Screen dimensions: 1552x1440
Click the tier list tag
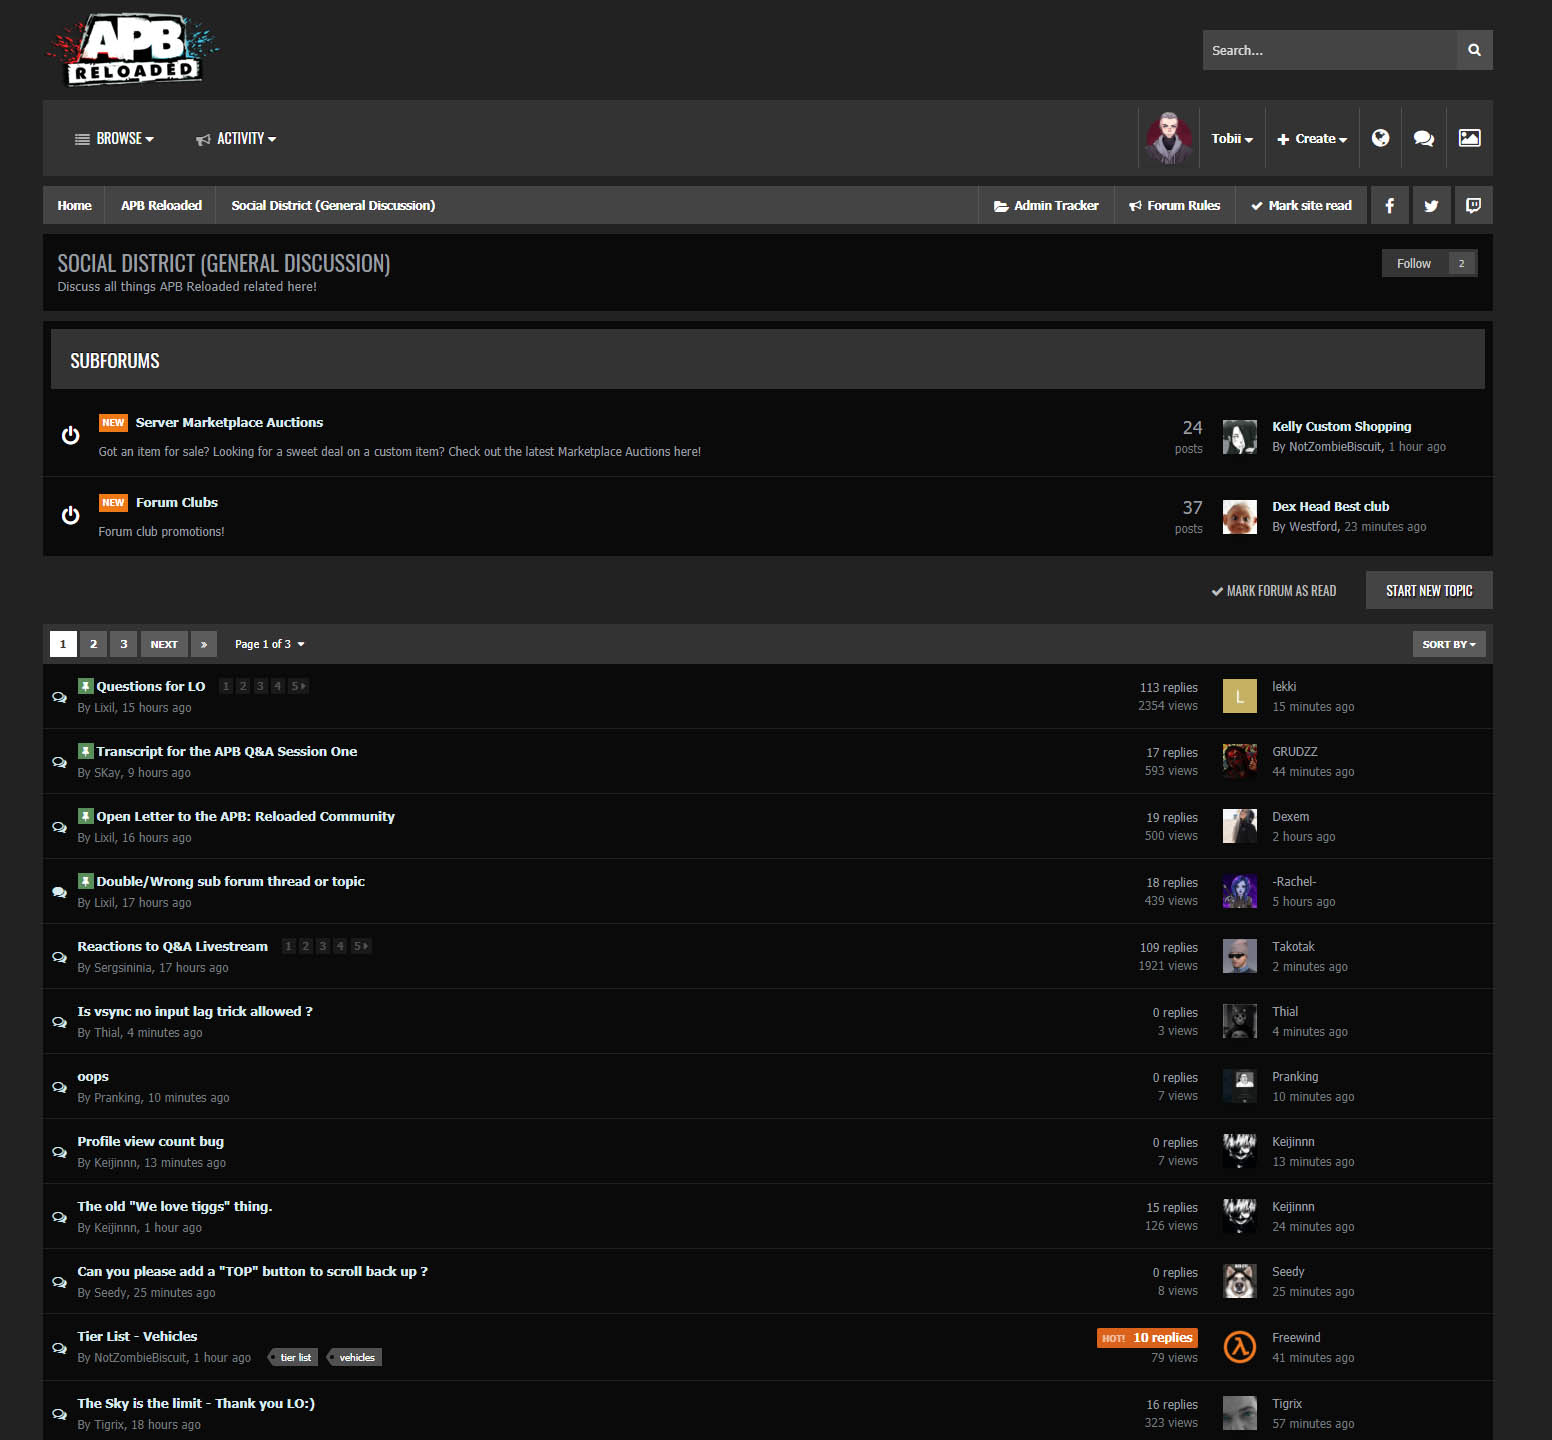tap(292, 1357)
